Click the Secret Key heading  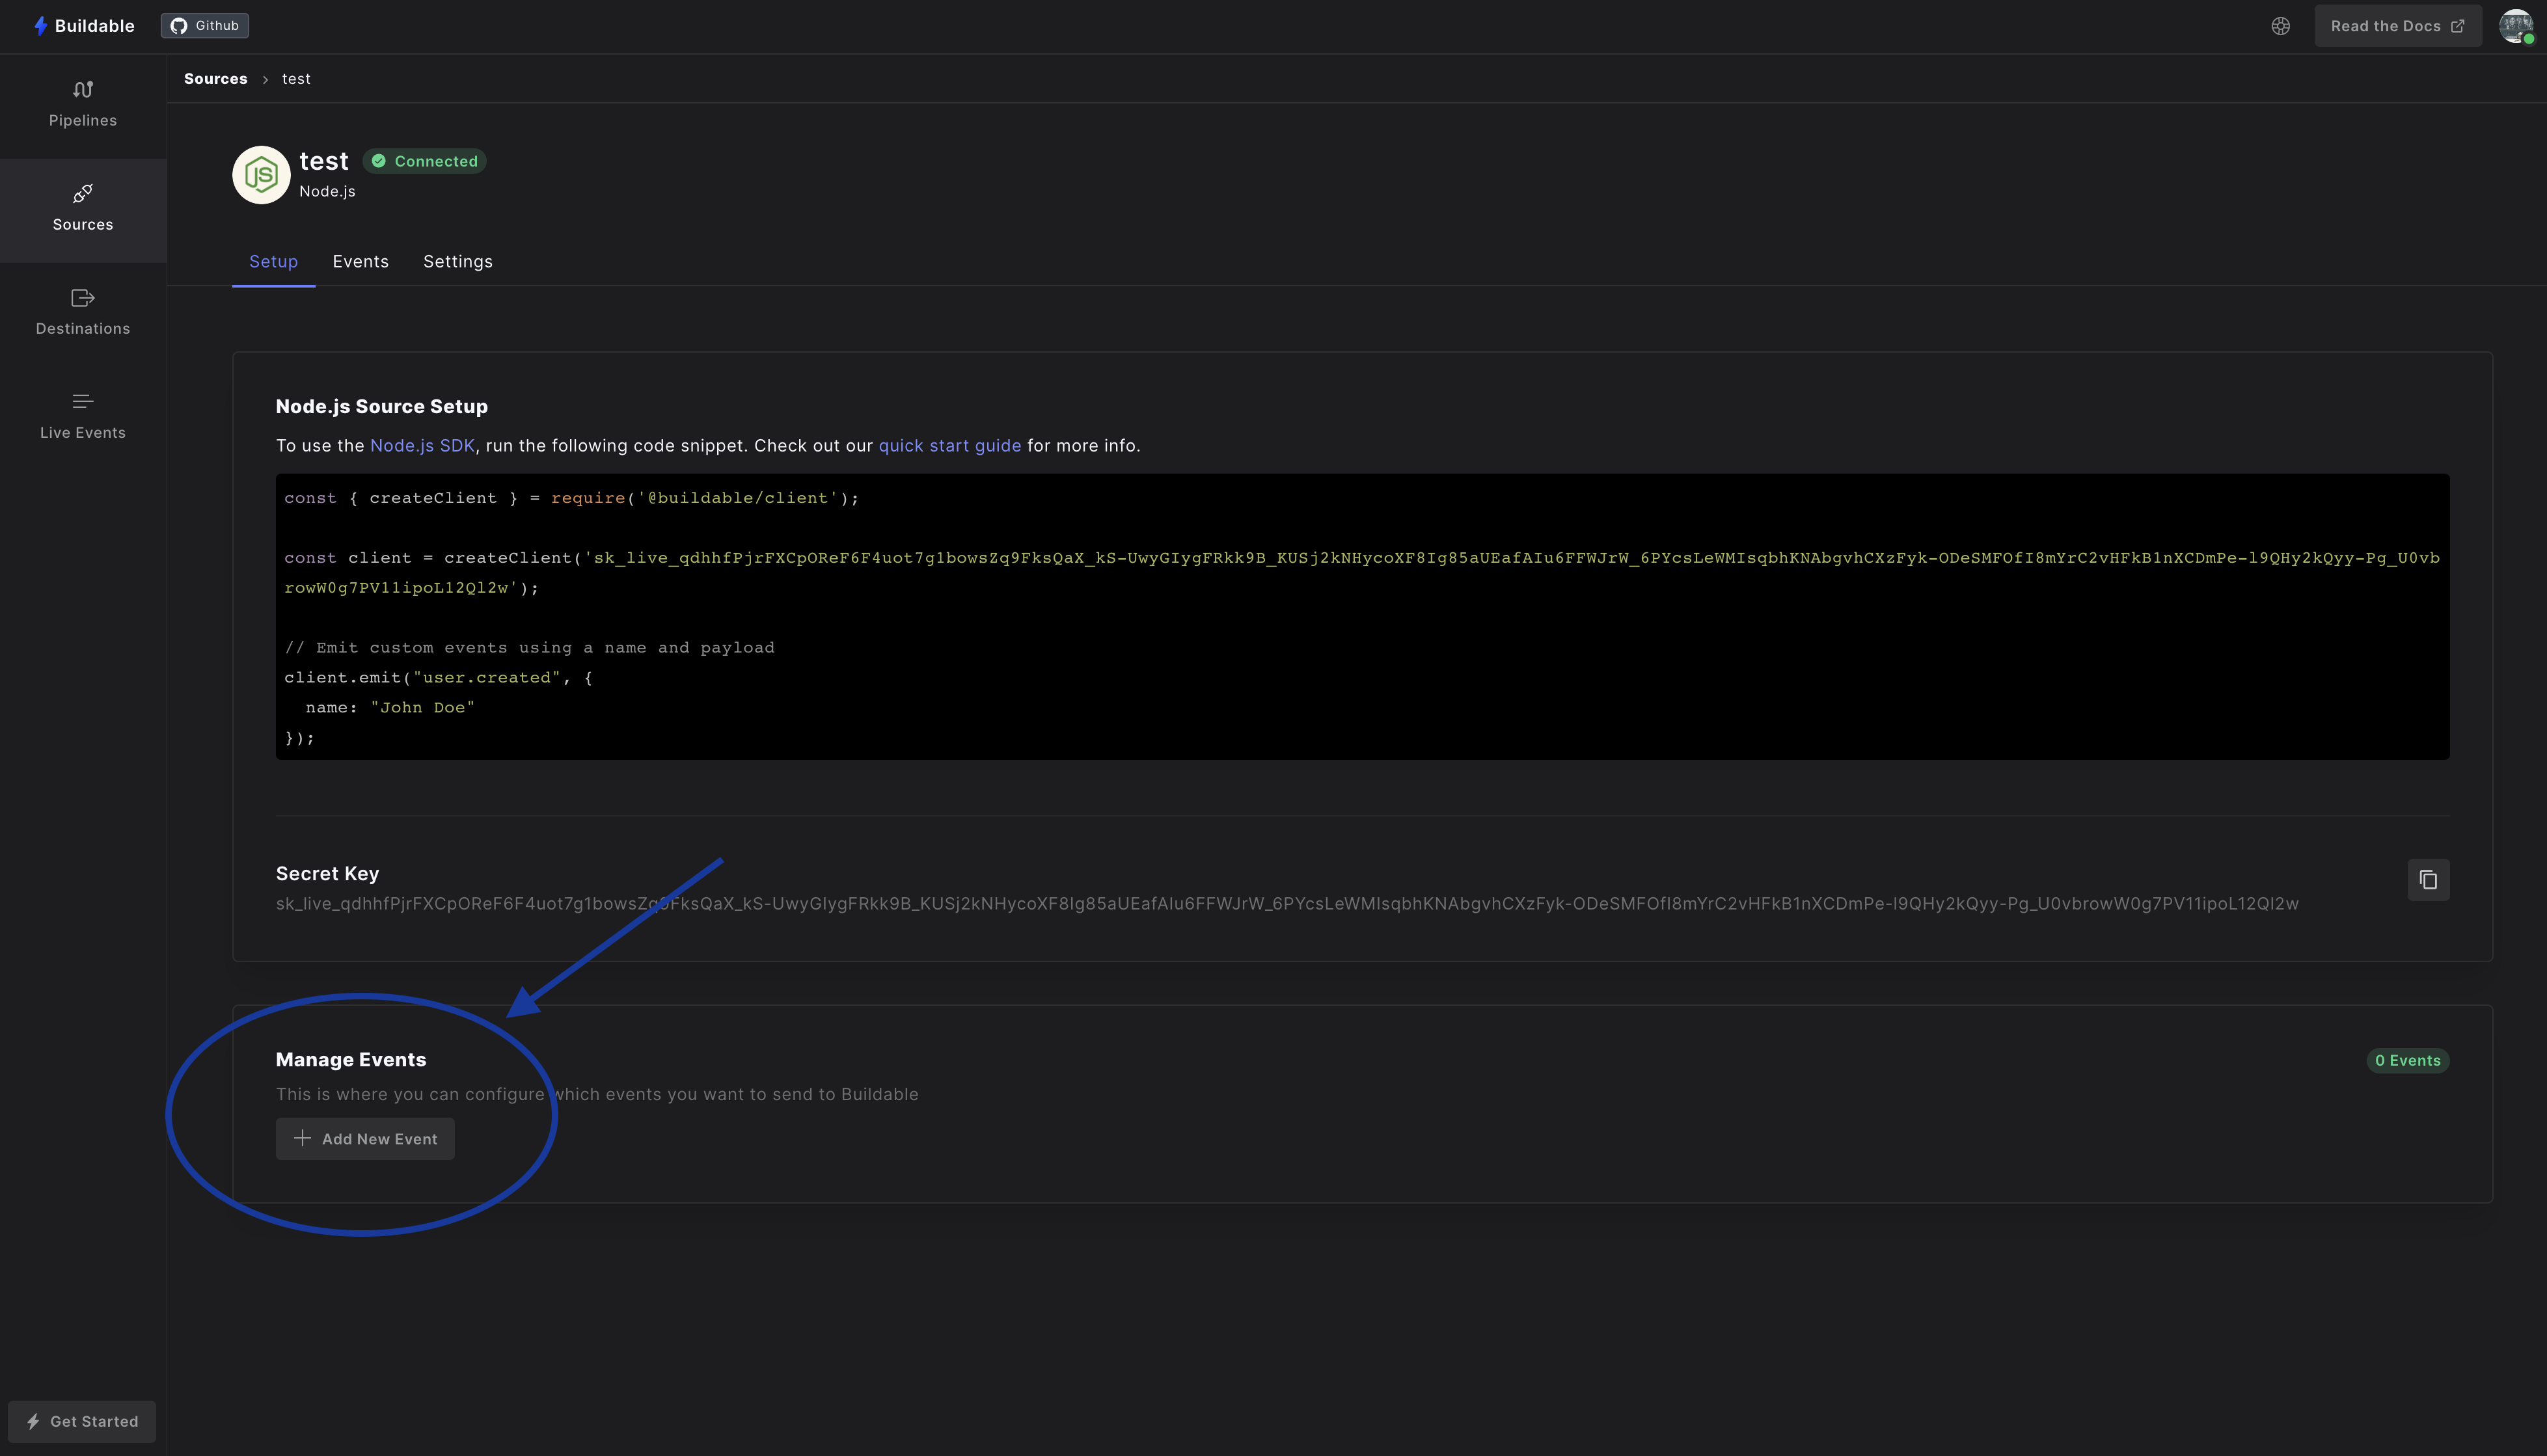(x=327, y=874)
